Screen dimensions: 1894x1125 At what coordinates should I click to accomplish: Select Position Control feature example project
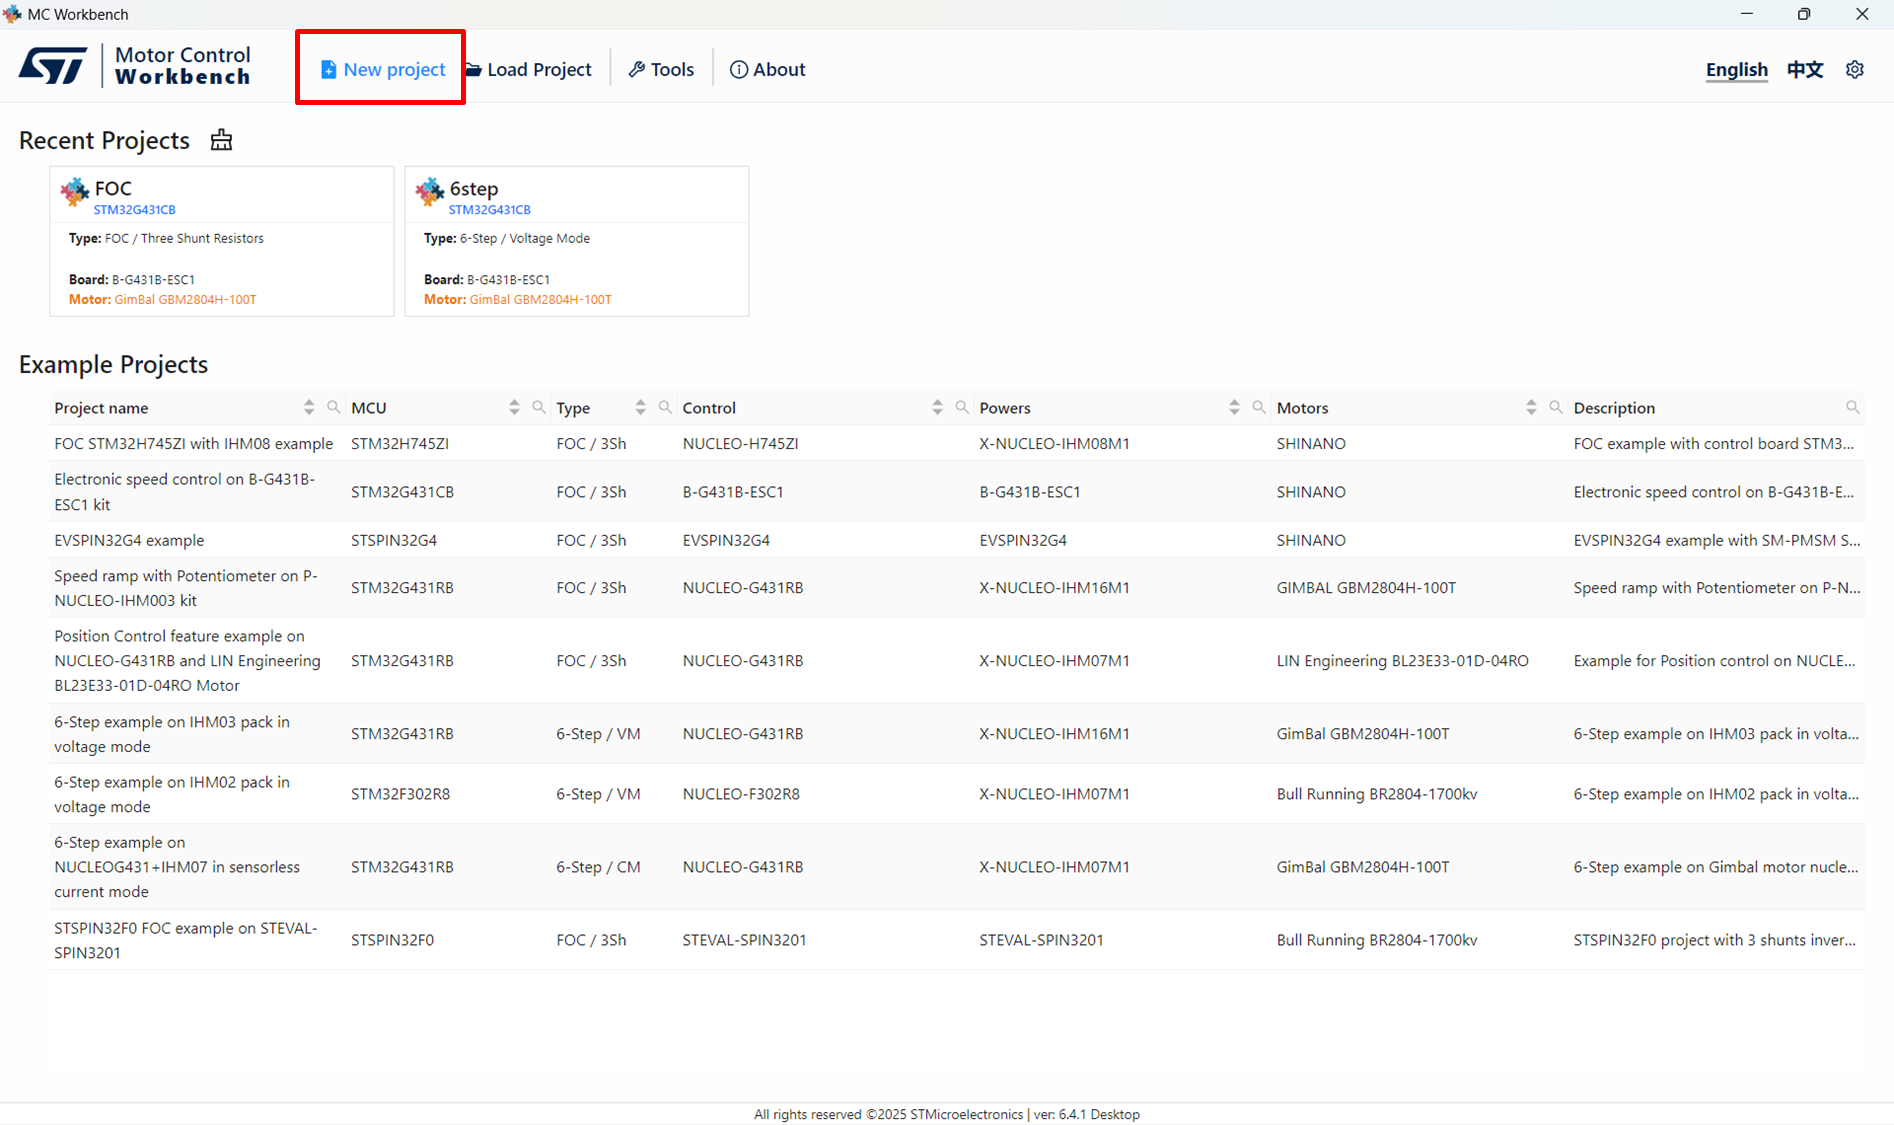[x=957, y=661]
